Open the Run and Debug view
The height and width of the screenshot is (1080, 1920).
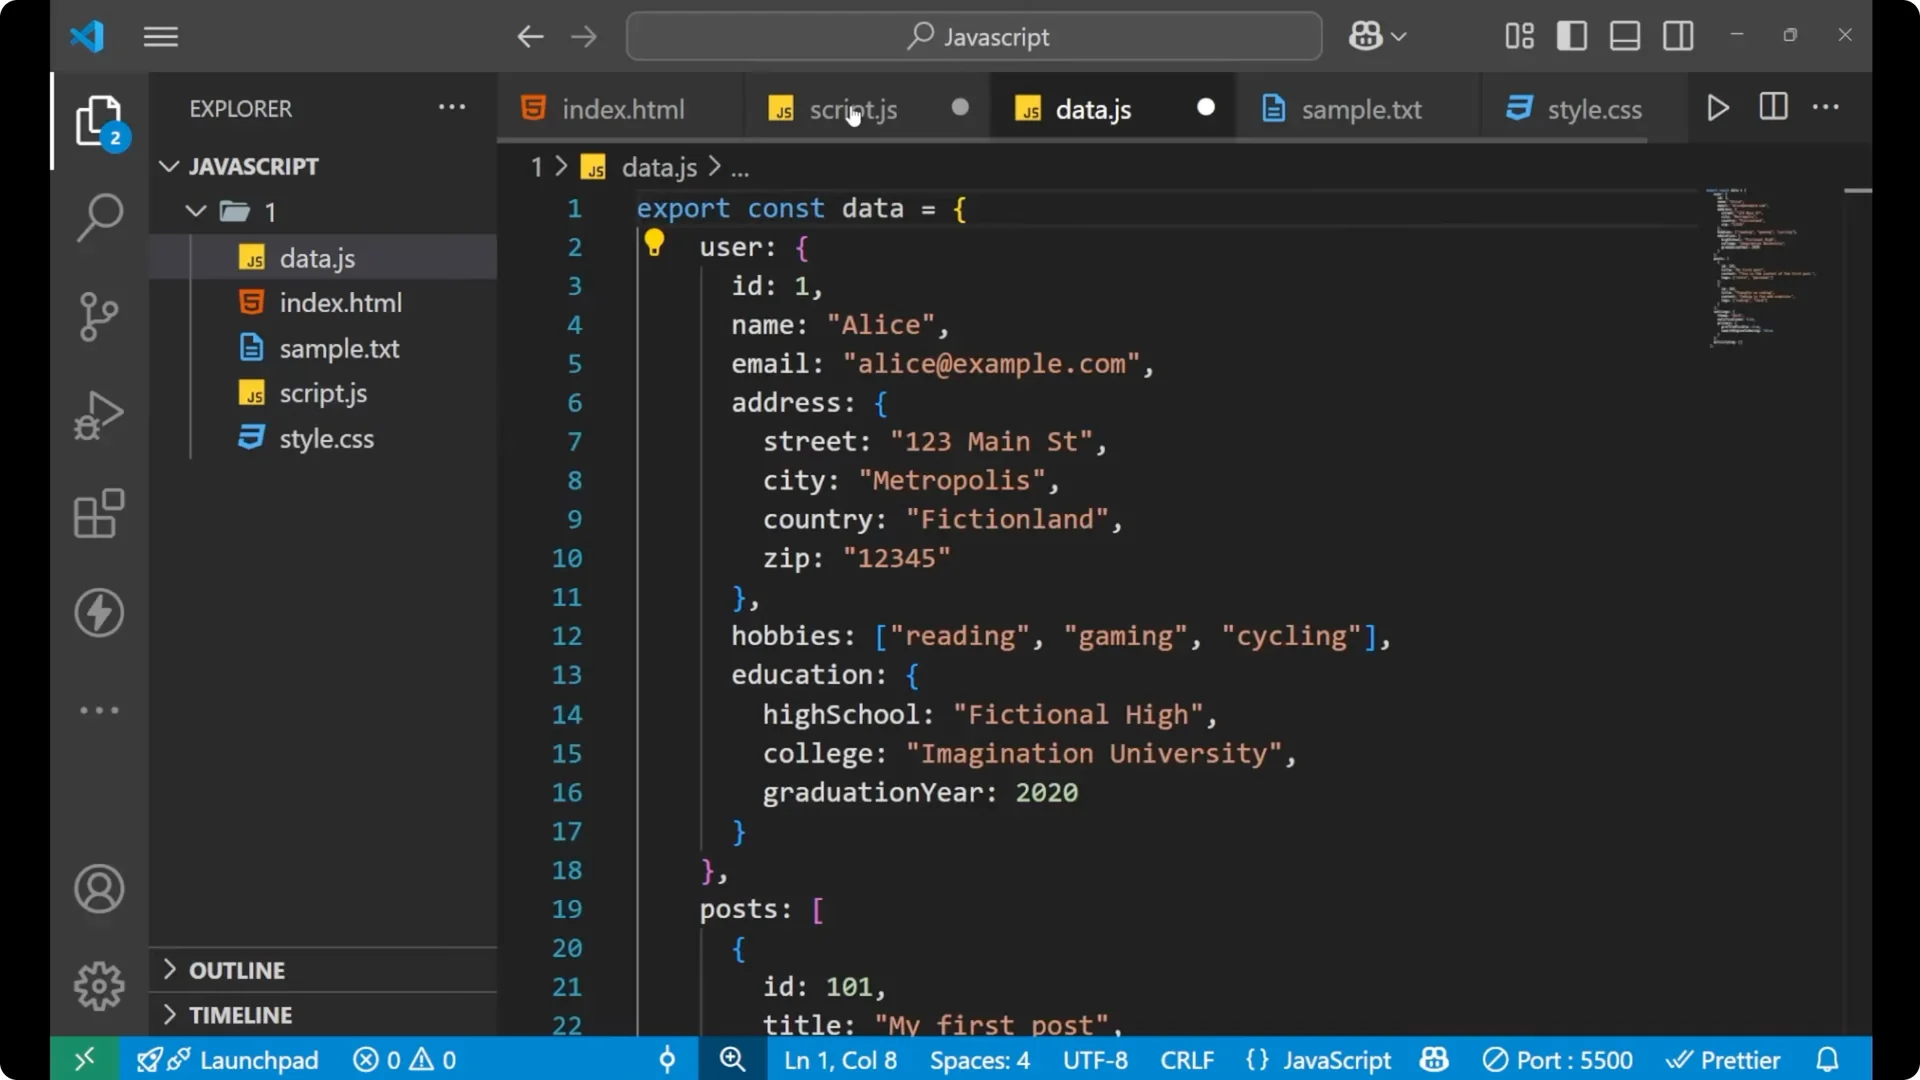[x=99, y=415]
